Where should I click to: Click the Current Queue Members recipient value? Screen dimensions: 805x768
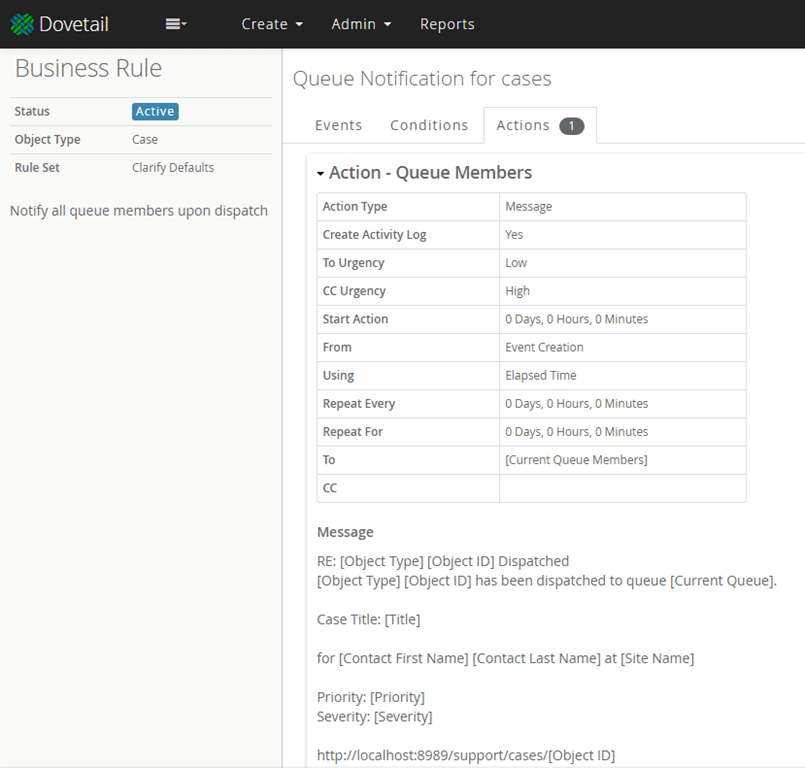576,460
